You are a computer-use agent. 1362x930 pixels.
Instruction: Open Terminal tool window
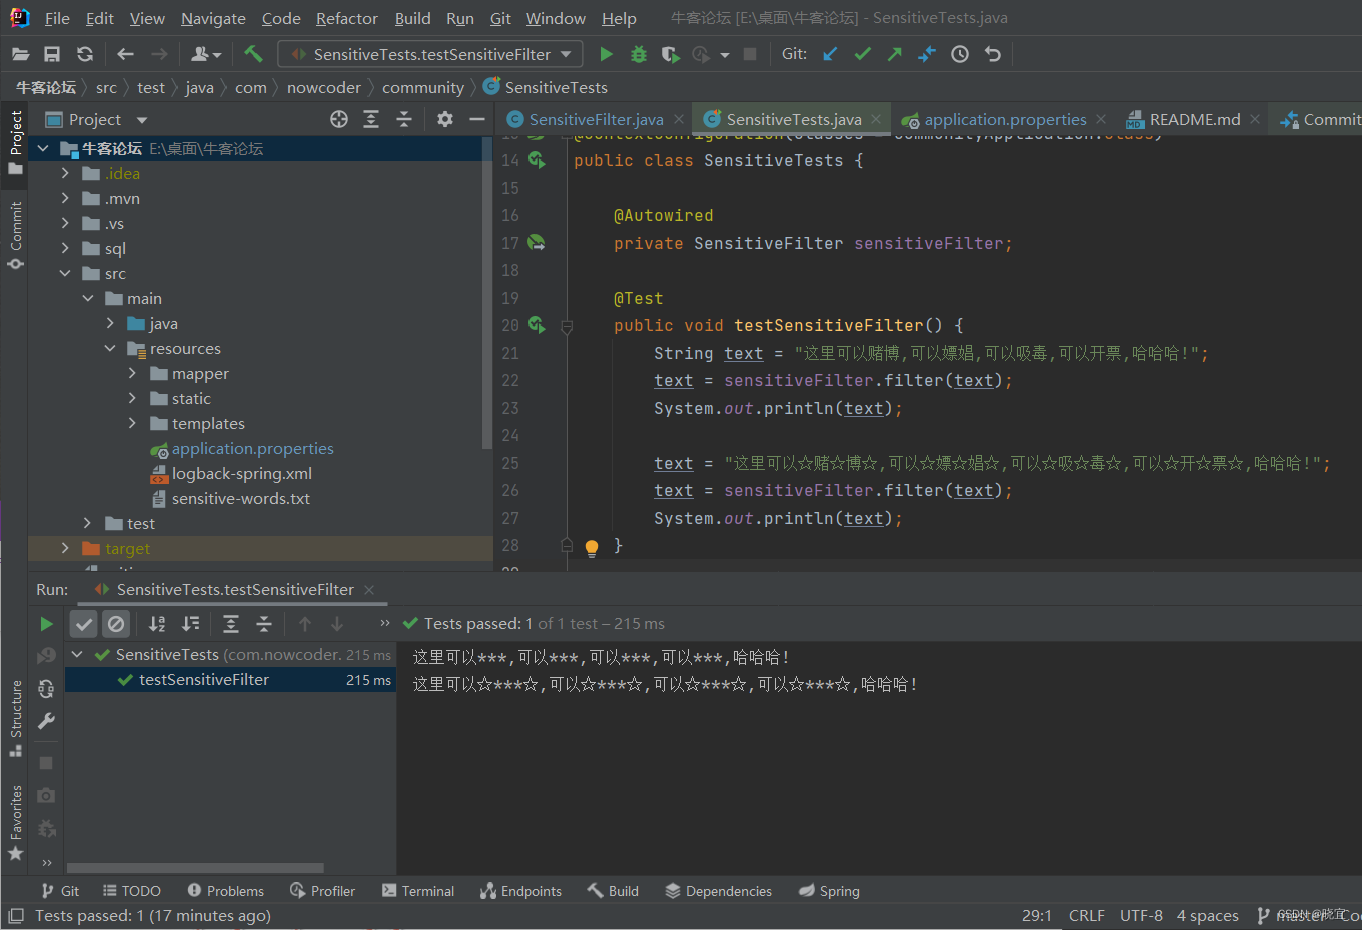[x=418, y=891]
